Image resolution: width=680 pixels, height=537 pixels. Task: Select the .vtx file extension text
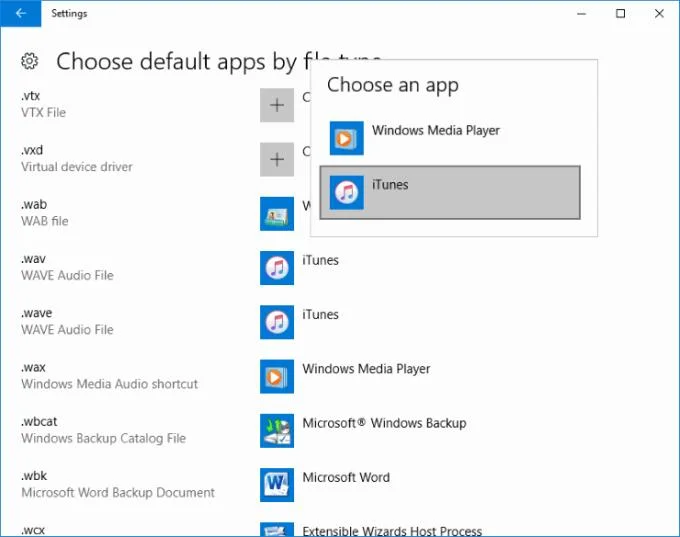[30, 96]
